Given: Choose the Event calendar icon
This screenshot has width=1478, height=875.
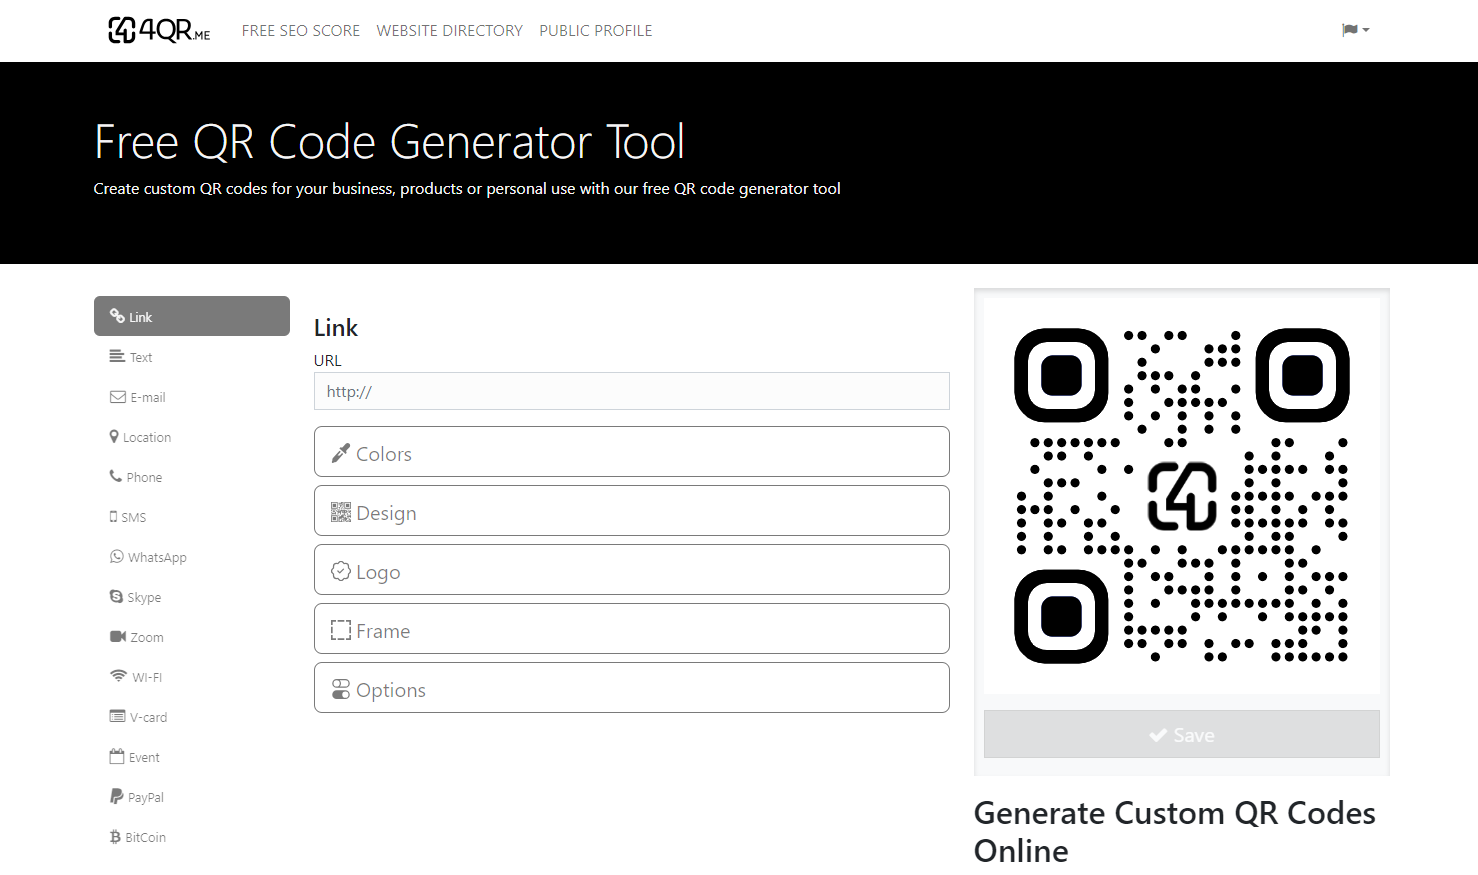Looking at the screenshot, I should coord(117,756).
